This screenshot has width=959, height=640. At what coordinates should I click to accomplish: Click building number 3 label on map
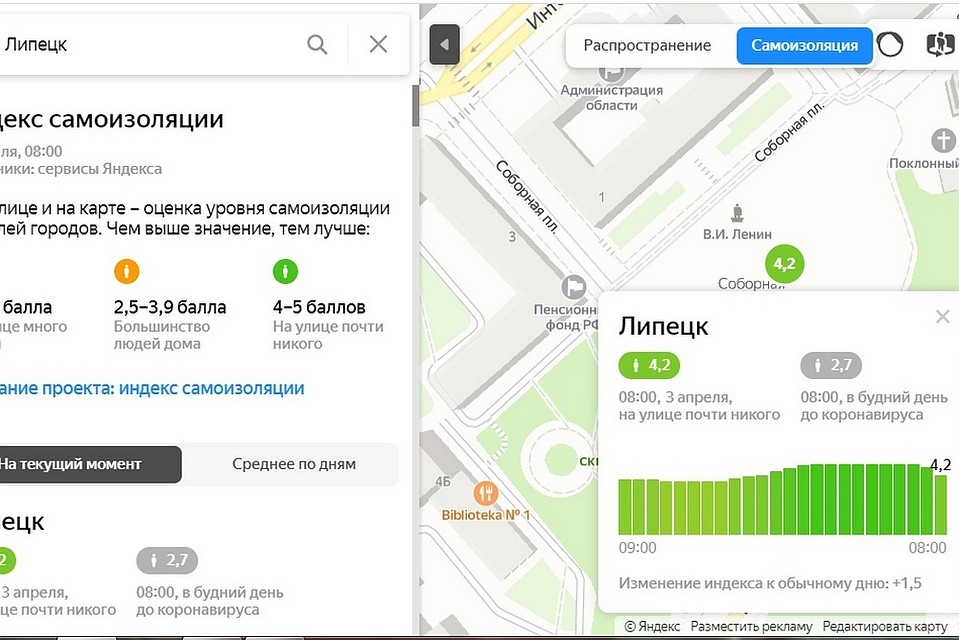(x=512, y=236)
